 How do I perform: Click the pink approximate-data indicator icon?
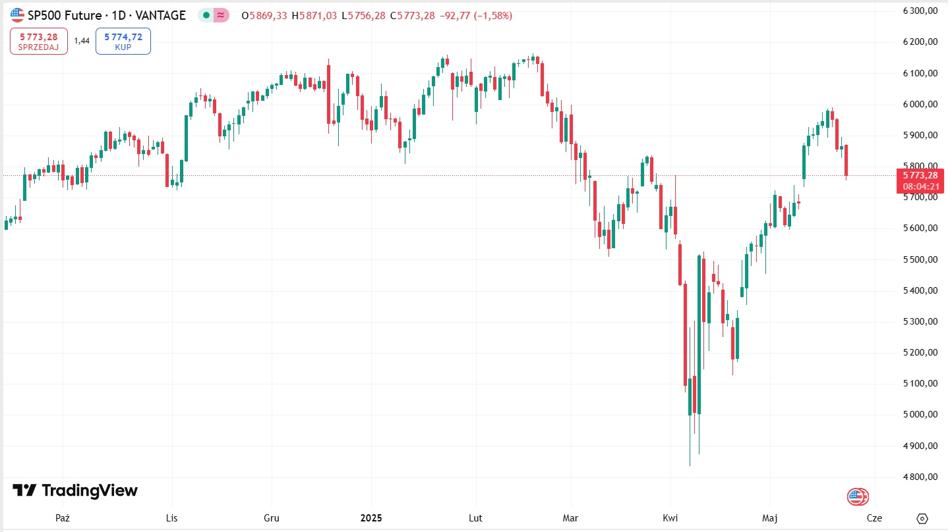[220, 15]
